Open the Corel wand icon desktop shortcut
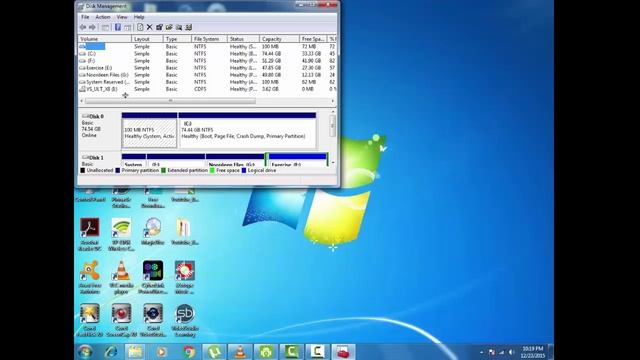The height and width of the screenshot is (360, 640). tap(90, 320)
